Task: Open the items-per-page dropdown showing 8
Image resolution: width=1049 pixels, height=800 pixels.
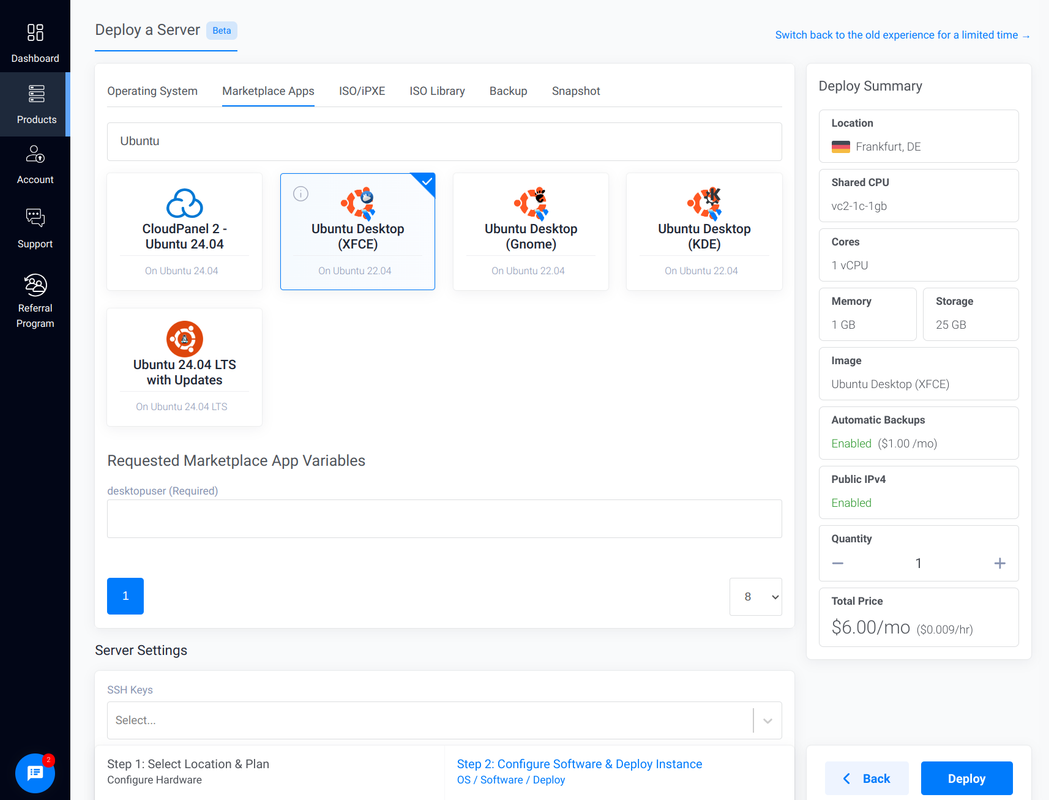Action: [x=756, y=597]
